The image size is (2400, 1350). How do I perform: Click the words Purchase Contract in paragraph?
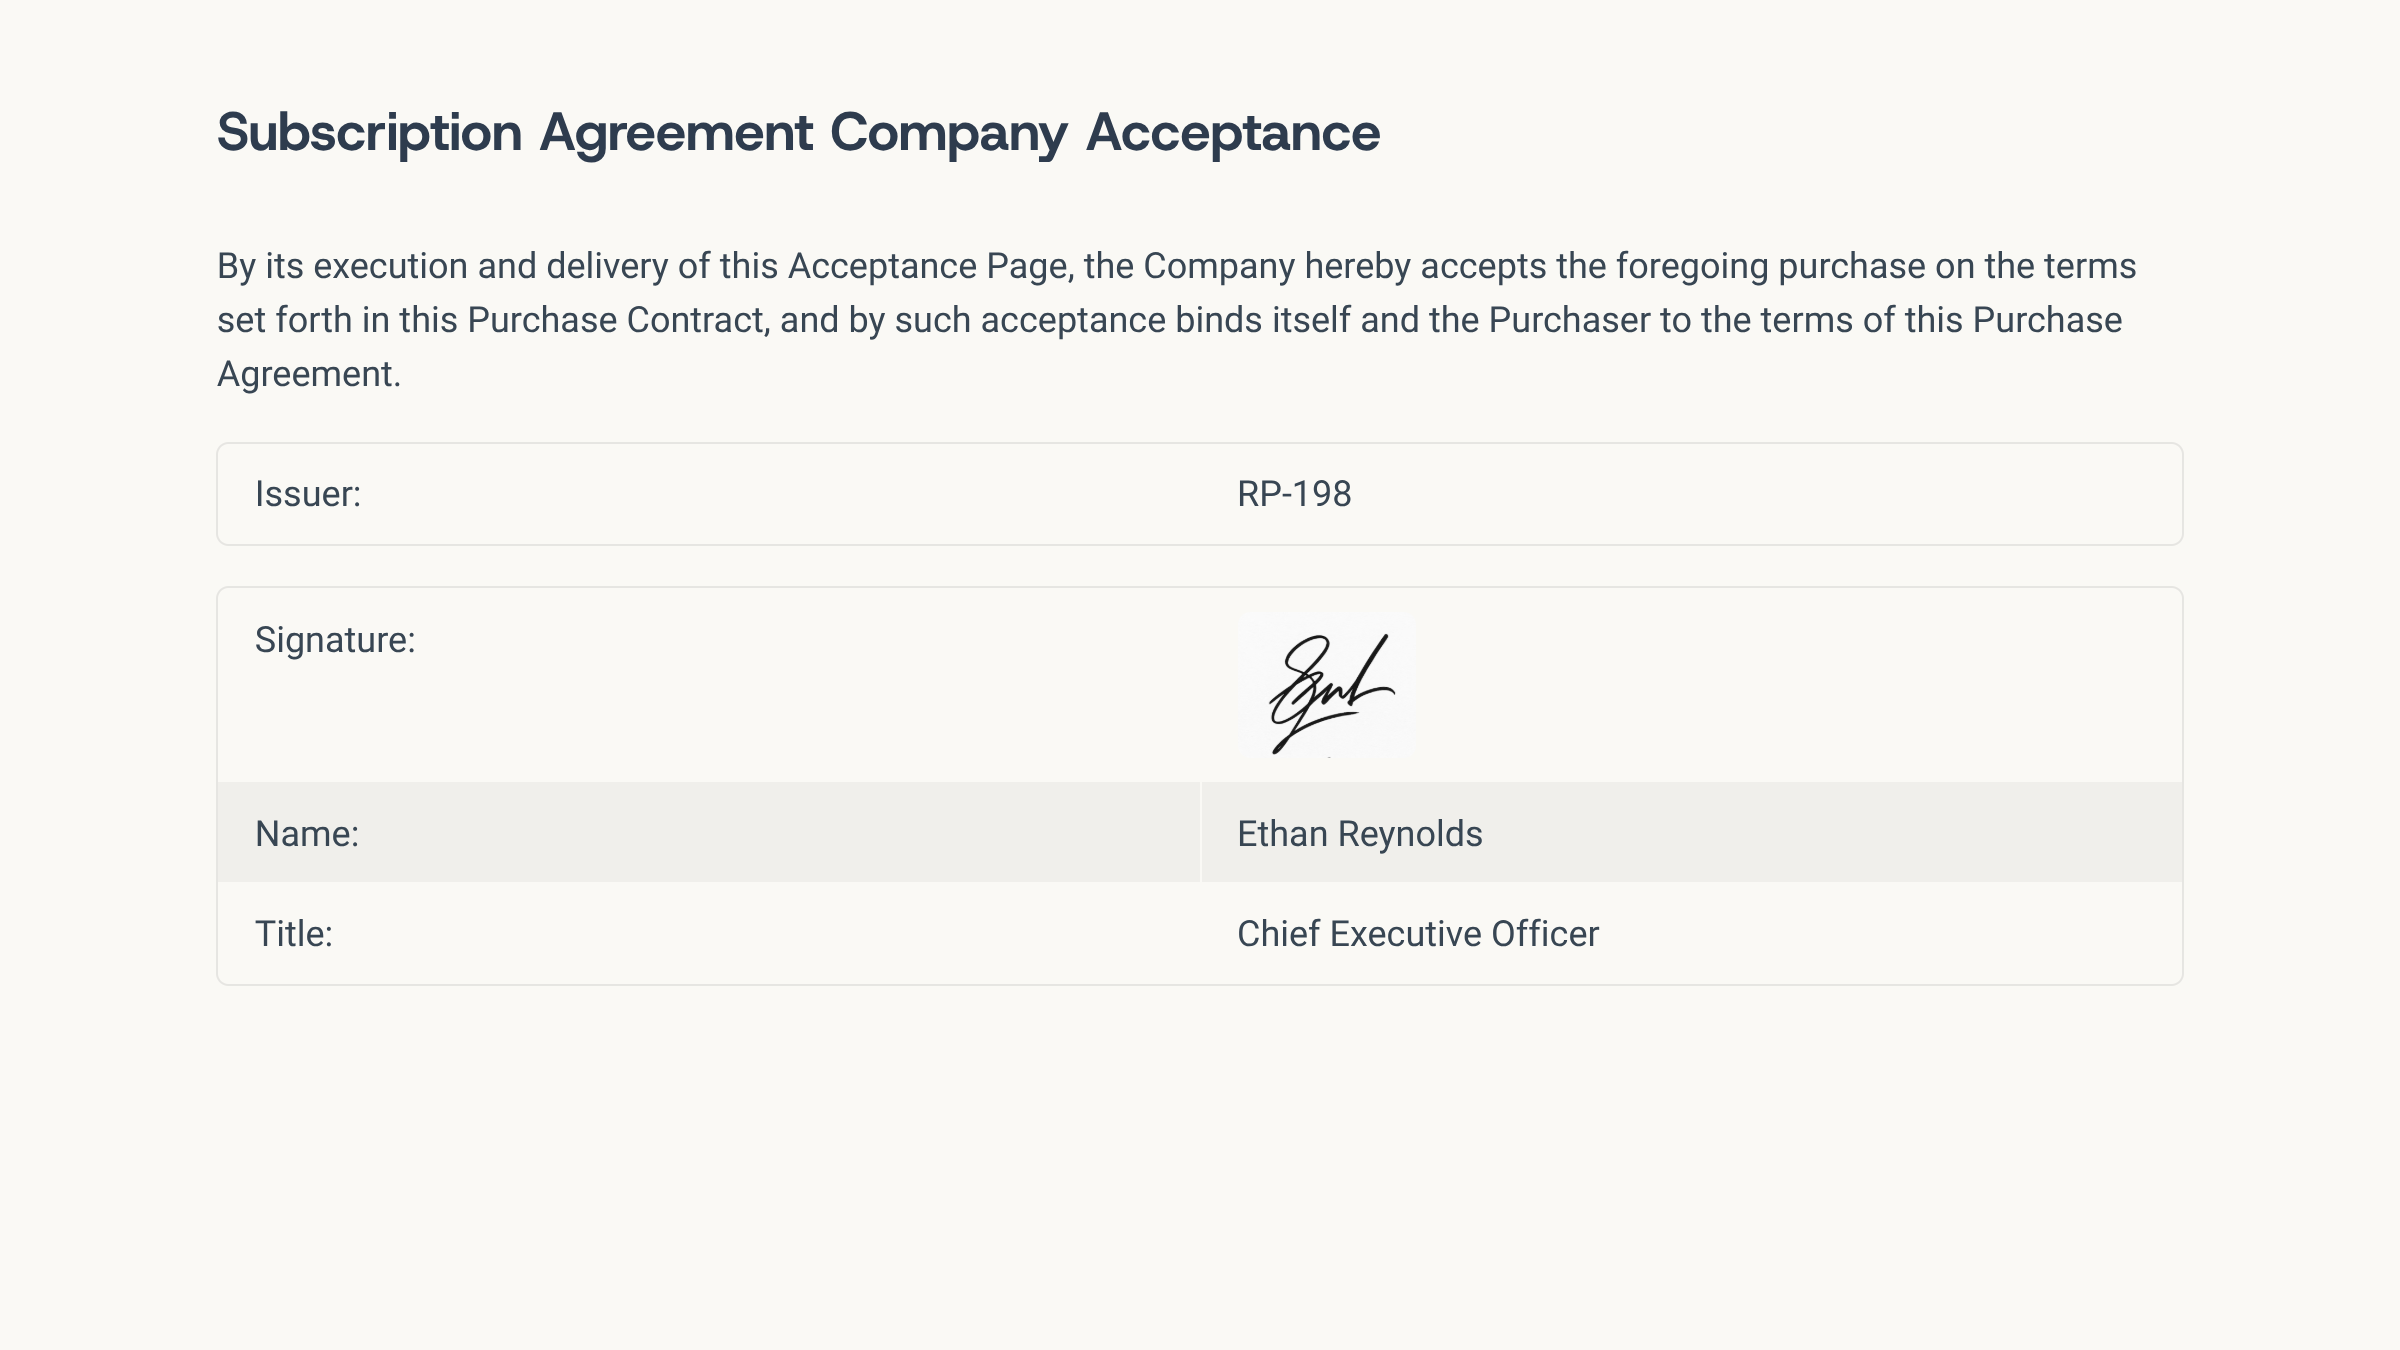click(616, 320)
